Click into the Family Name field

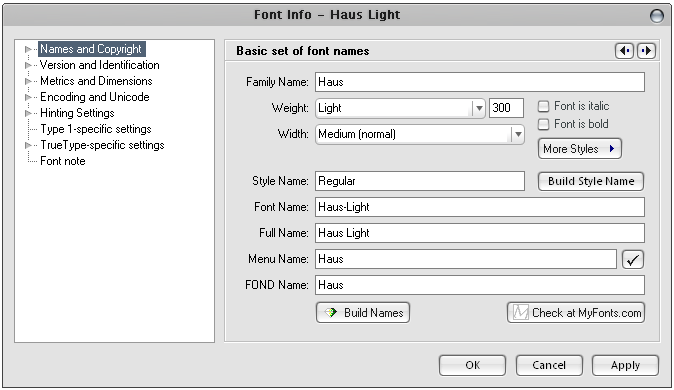pyautogui.click(x=480, y=82)
